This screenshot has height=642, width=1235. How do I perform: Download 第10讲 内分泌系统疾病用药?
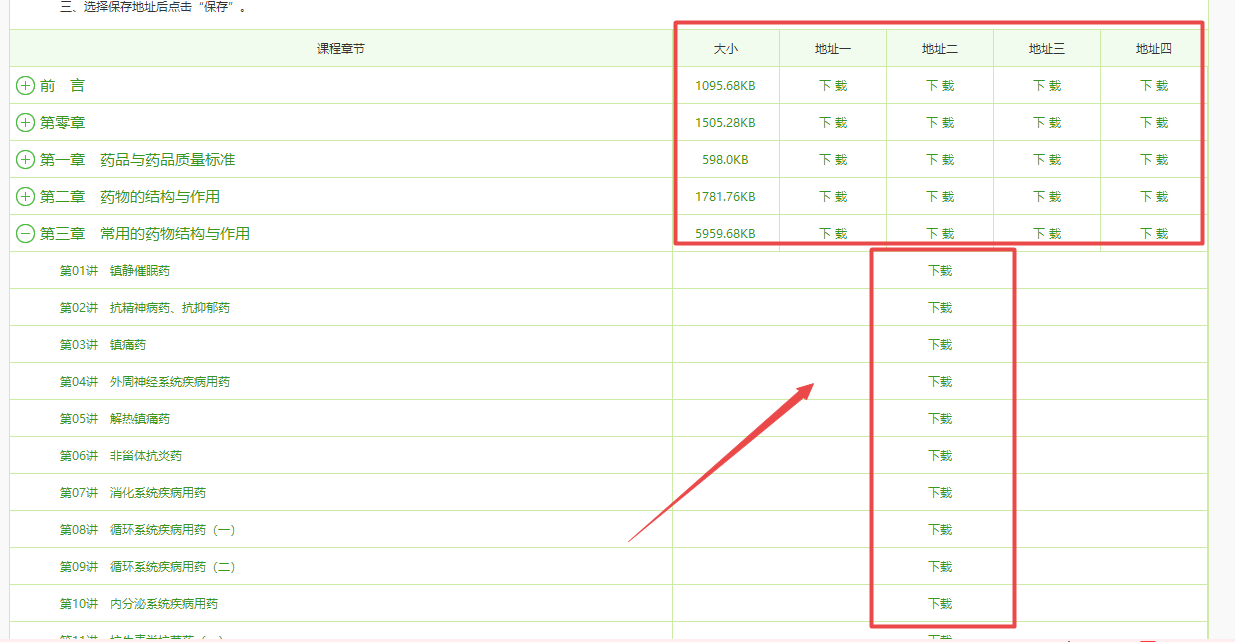tap(940, 604)
